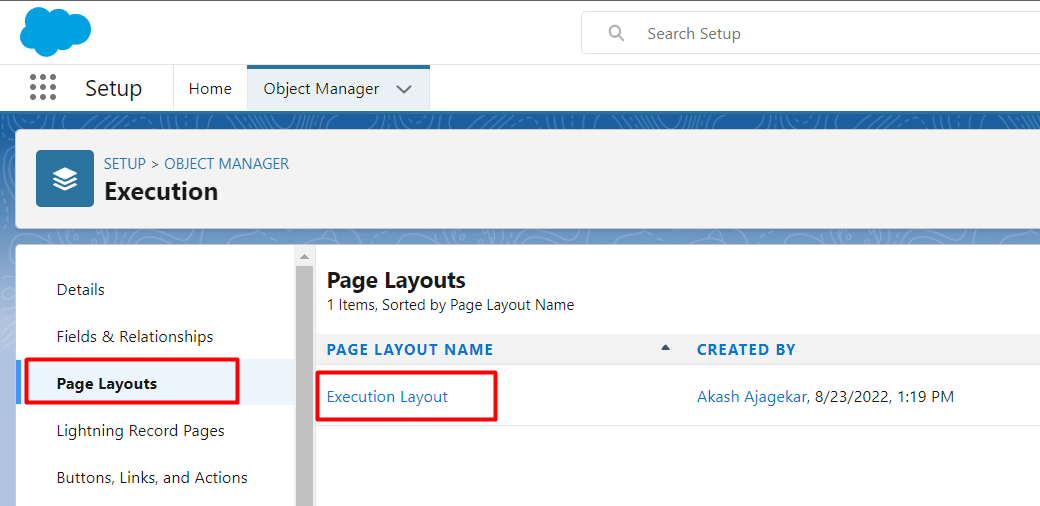Screen dimensions: 1040x506
Task: Select Page Layouts in the sidebar
Action: [x=107, y=384]
